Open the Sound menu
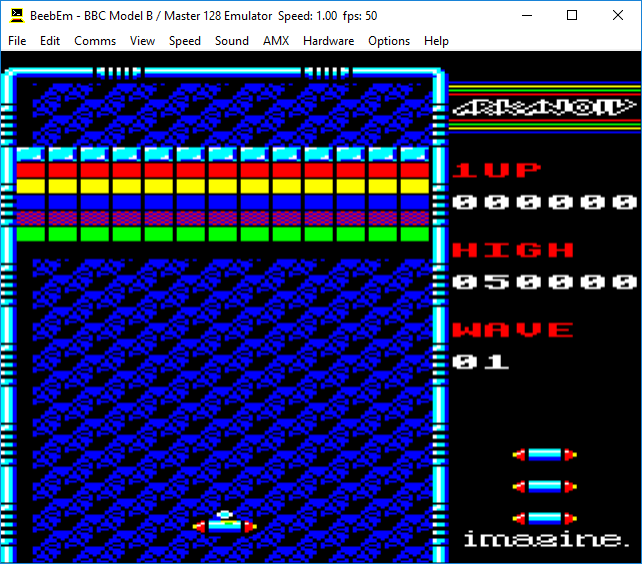This screenshot has height=564, width=642. (x=232, y=41)
